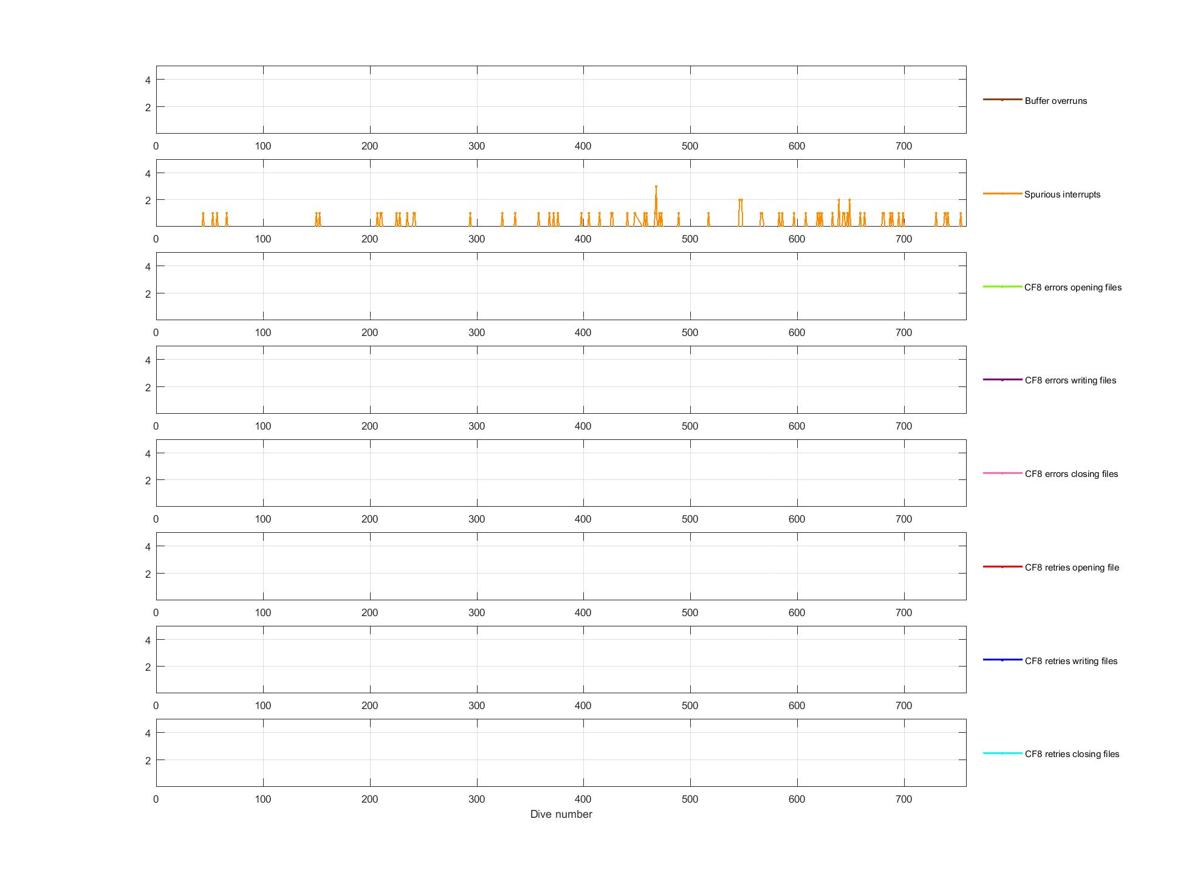Click the "CF8 retries writing files" legend label
Screen dimensions: 1200x885
(1071, 661)
